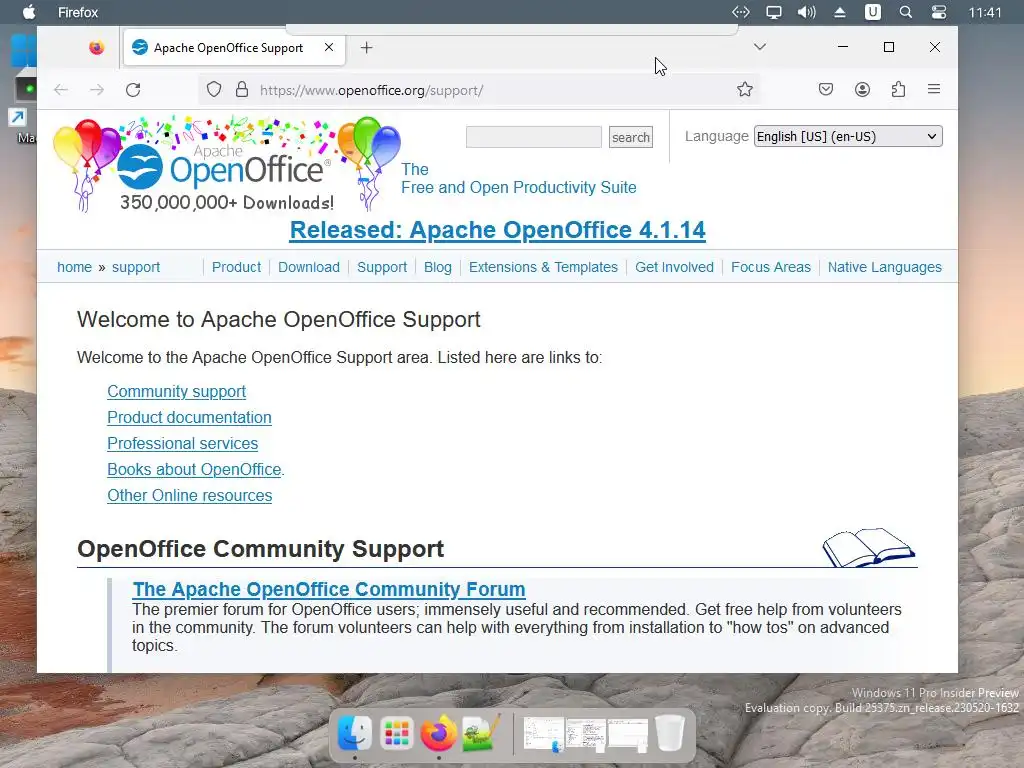1024x768 pixels.
Task: Open the Save to Pocket icon
Action: click(826, 89)
